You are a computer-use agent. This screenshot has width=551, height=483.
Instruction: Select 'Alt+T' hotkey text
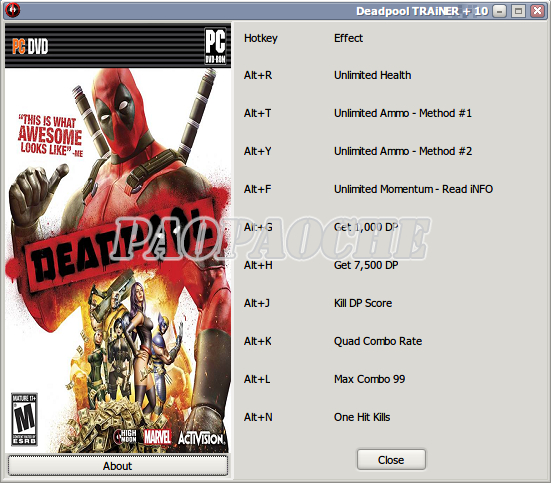coord(258,113)
